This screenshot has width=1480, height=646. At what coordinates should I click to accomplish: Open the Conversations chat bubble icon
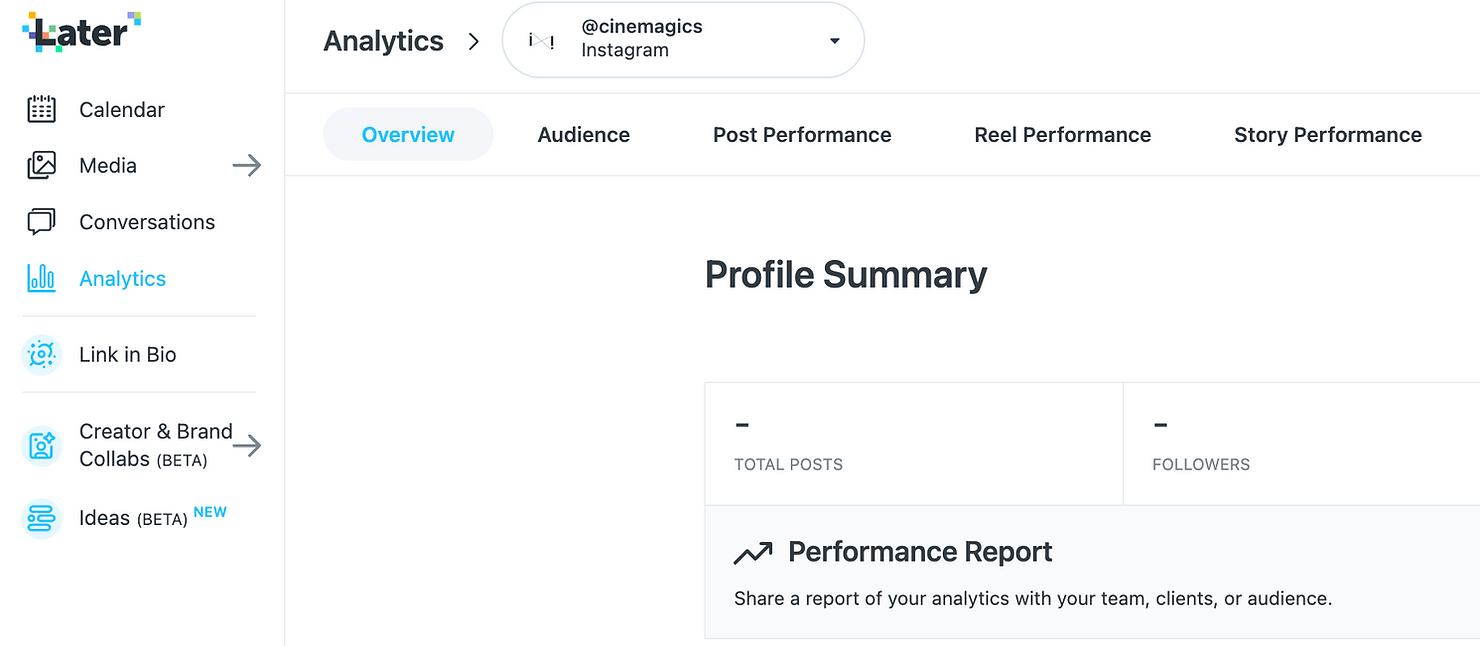tap(41, 222)
